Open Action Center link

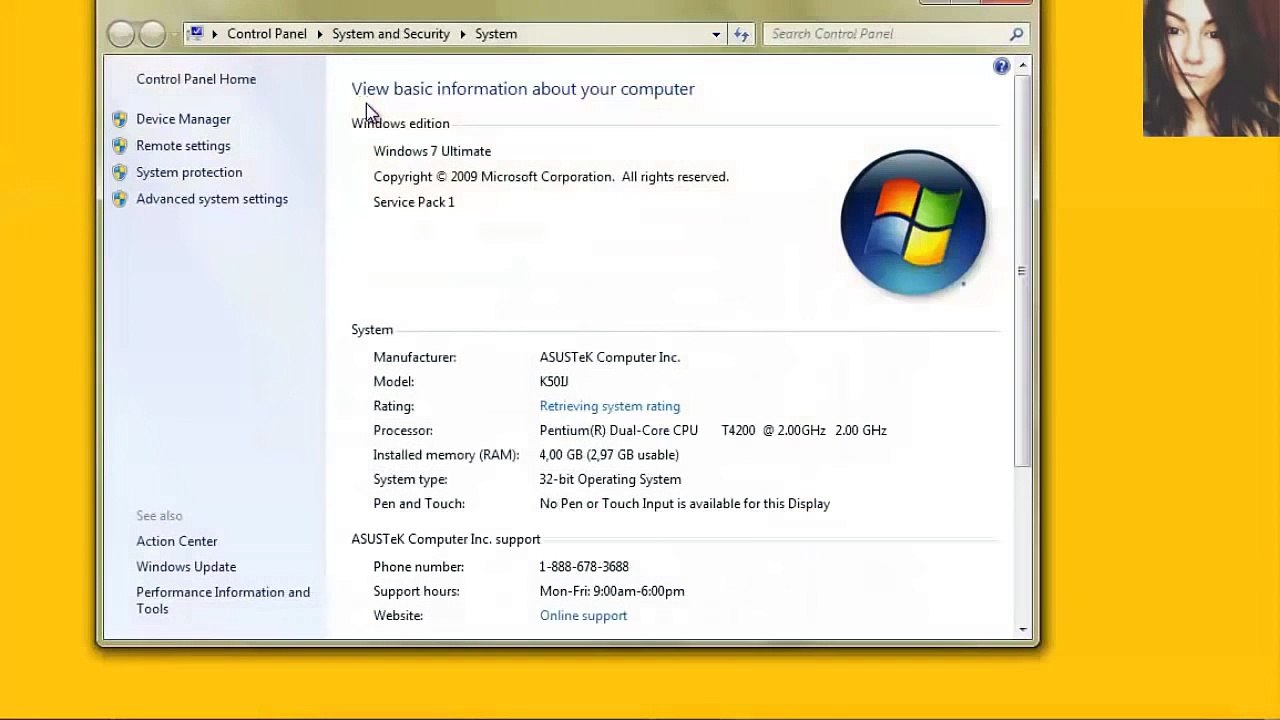coord(177,541)
